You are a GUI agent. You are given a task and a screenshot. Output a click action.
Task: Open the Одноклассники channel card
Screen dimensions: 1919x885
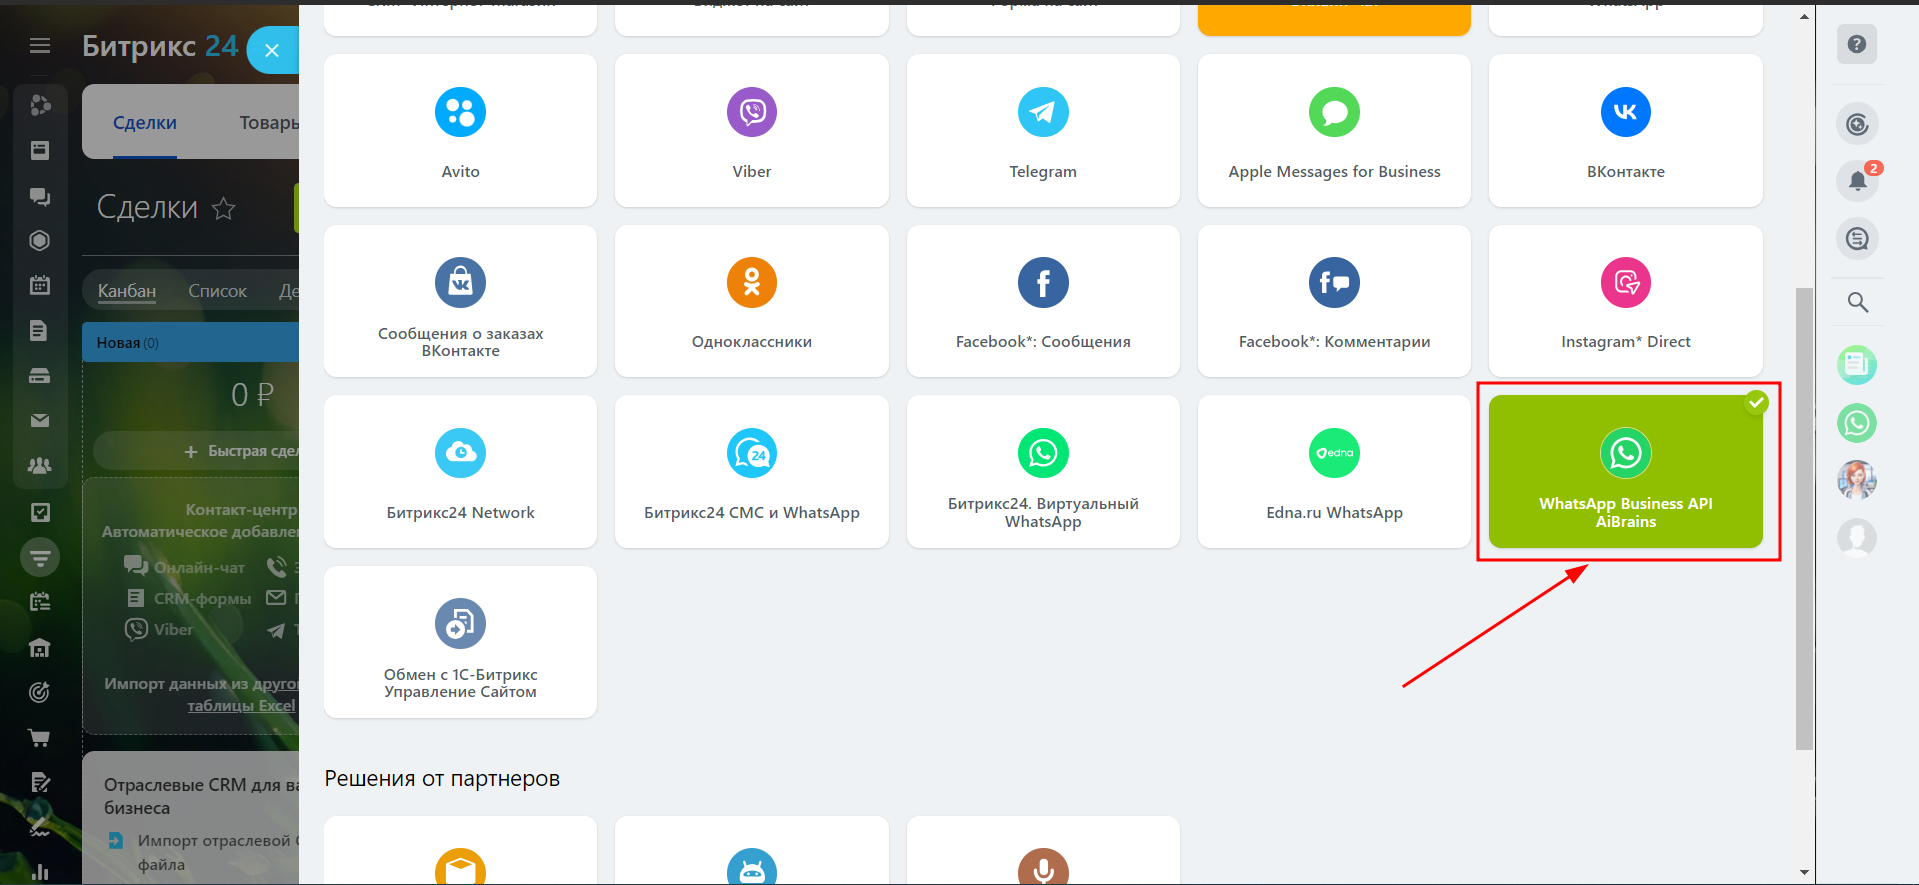click(x=752, y=301)
